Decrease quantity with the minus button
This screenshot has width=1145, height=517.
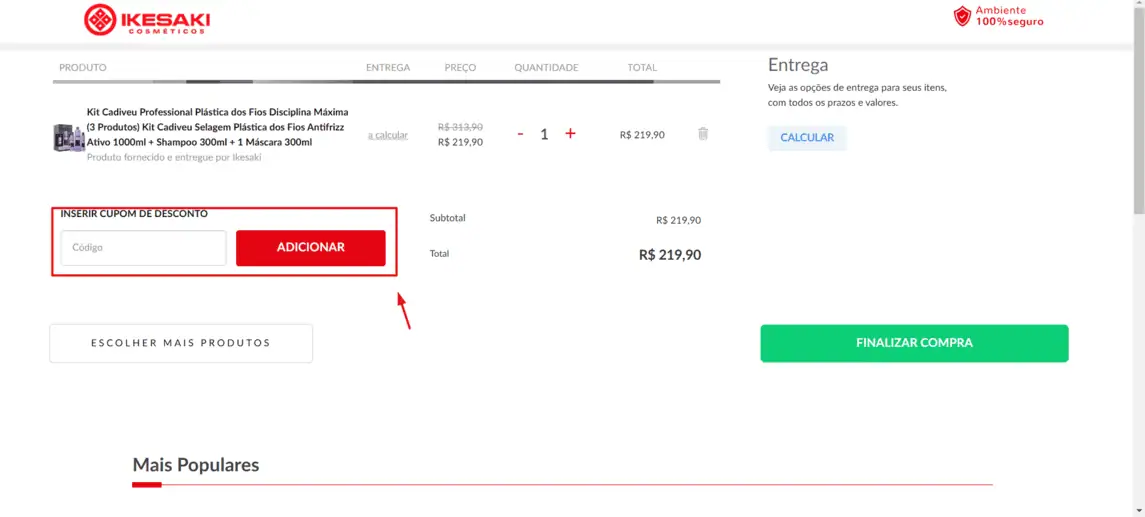pos(520,134)
